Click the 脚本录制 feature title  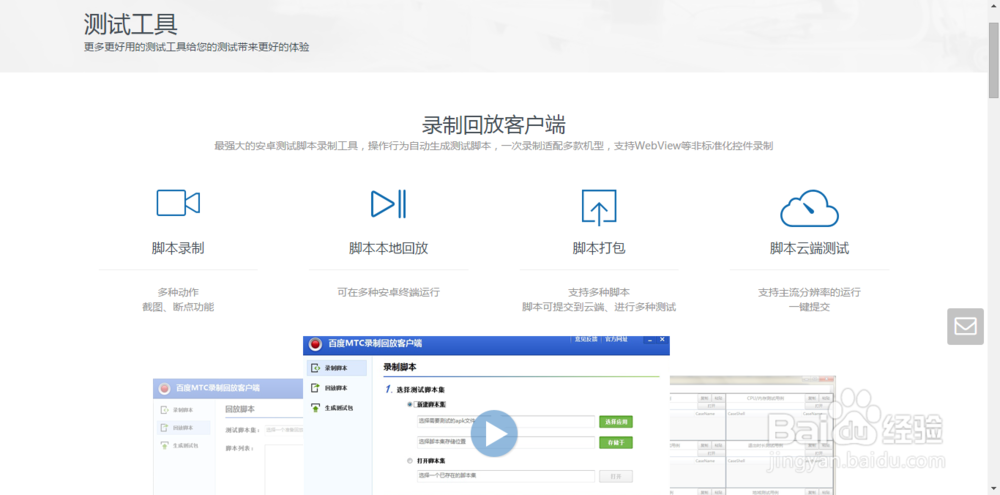pos(178,248)
